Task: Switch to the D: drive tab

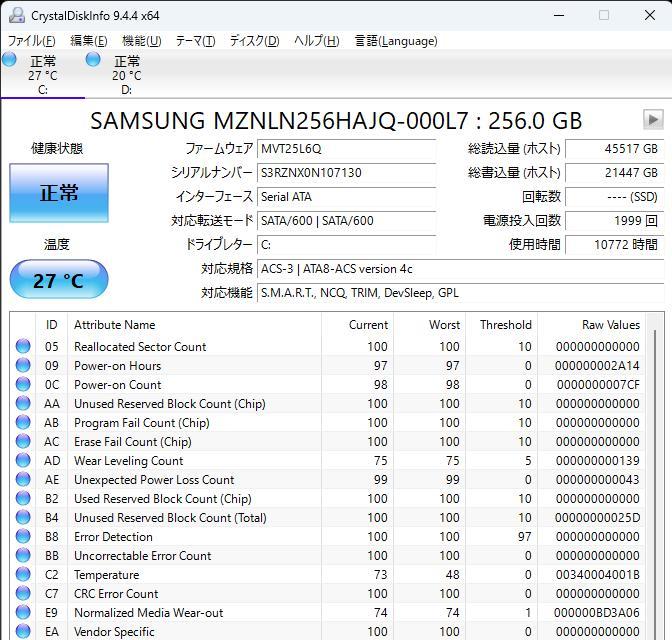Action: [x=126, y=75]
